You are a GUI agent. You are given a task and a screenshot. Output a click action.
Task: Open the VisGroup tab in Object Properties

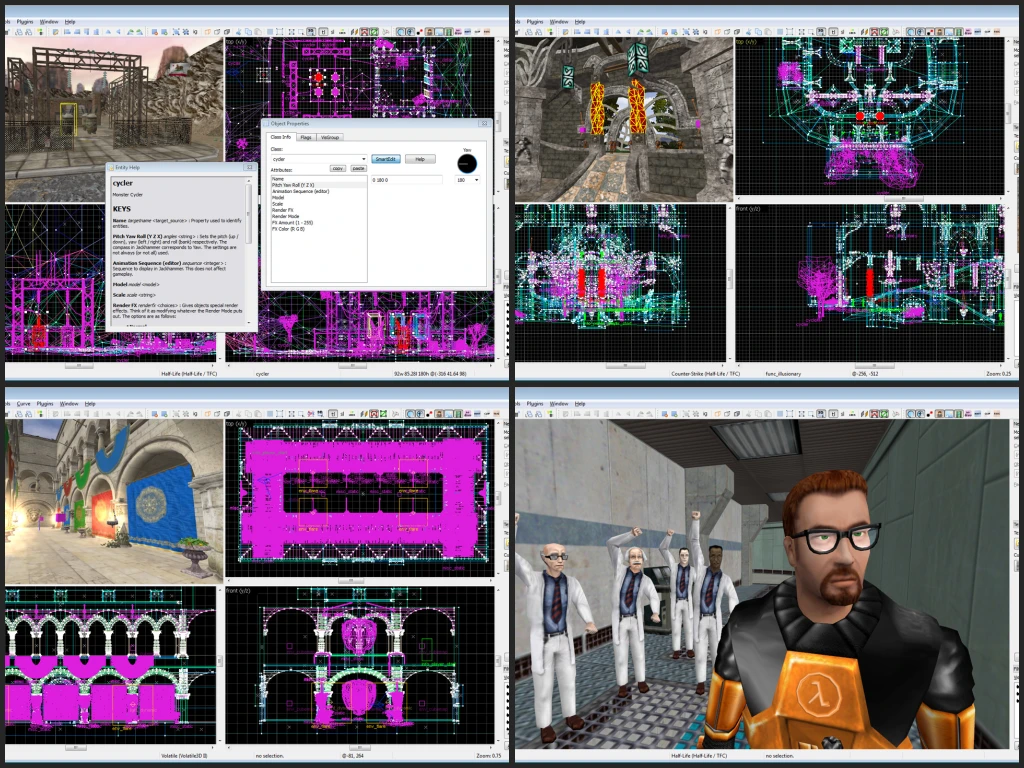click(x=331, y=136)
